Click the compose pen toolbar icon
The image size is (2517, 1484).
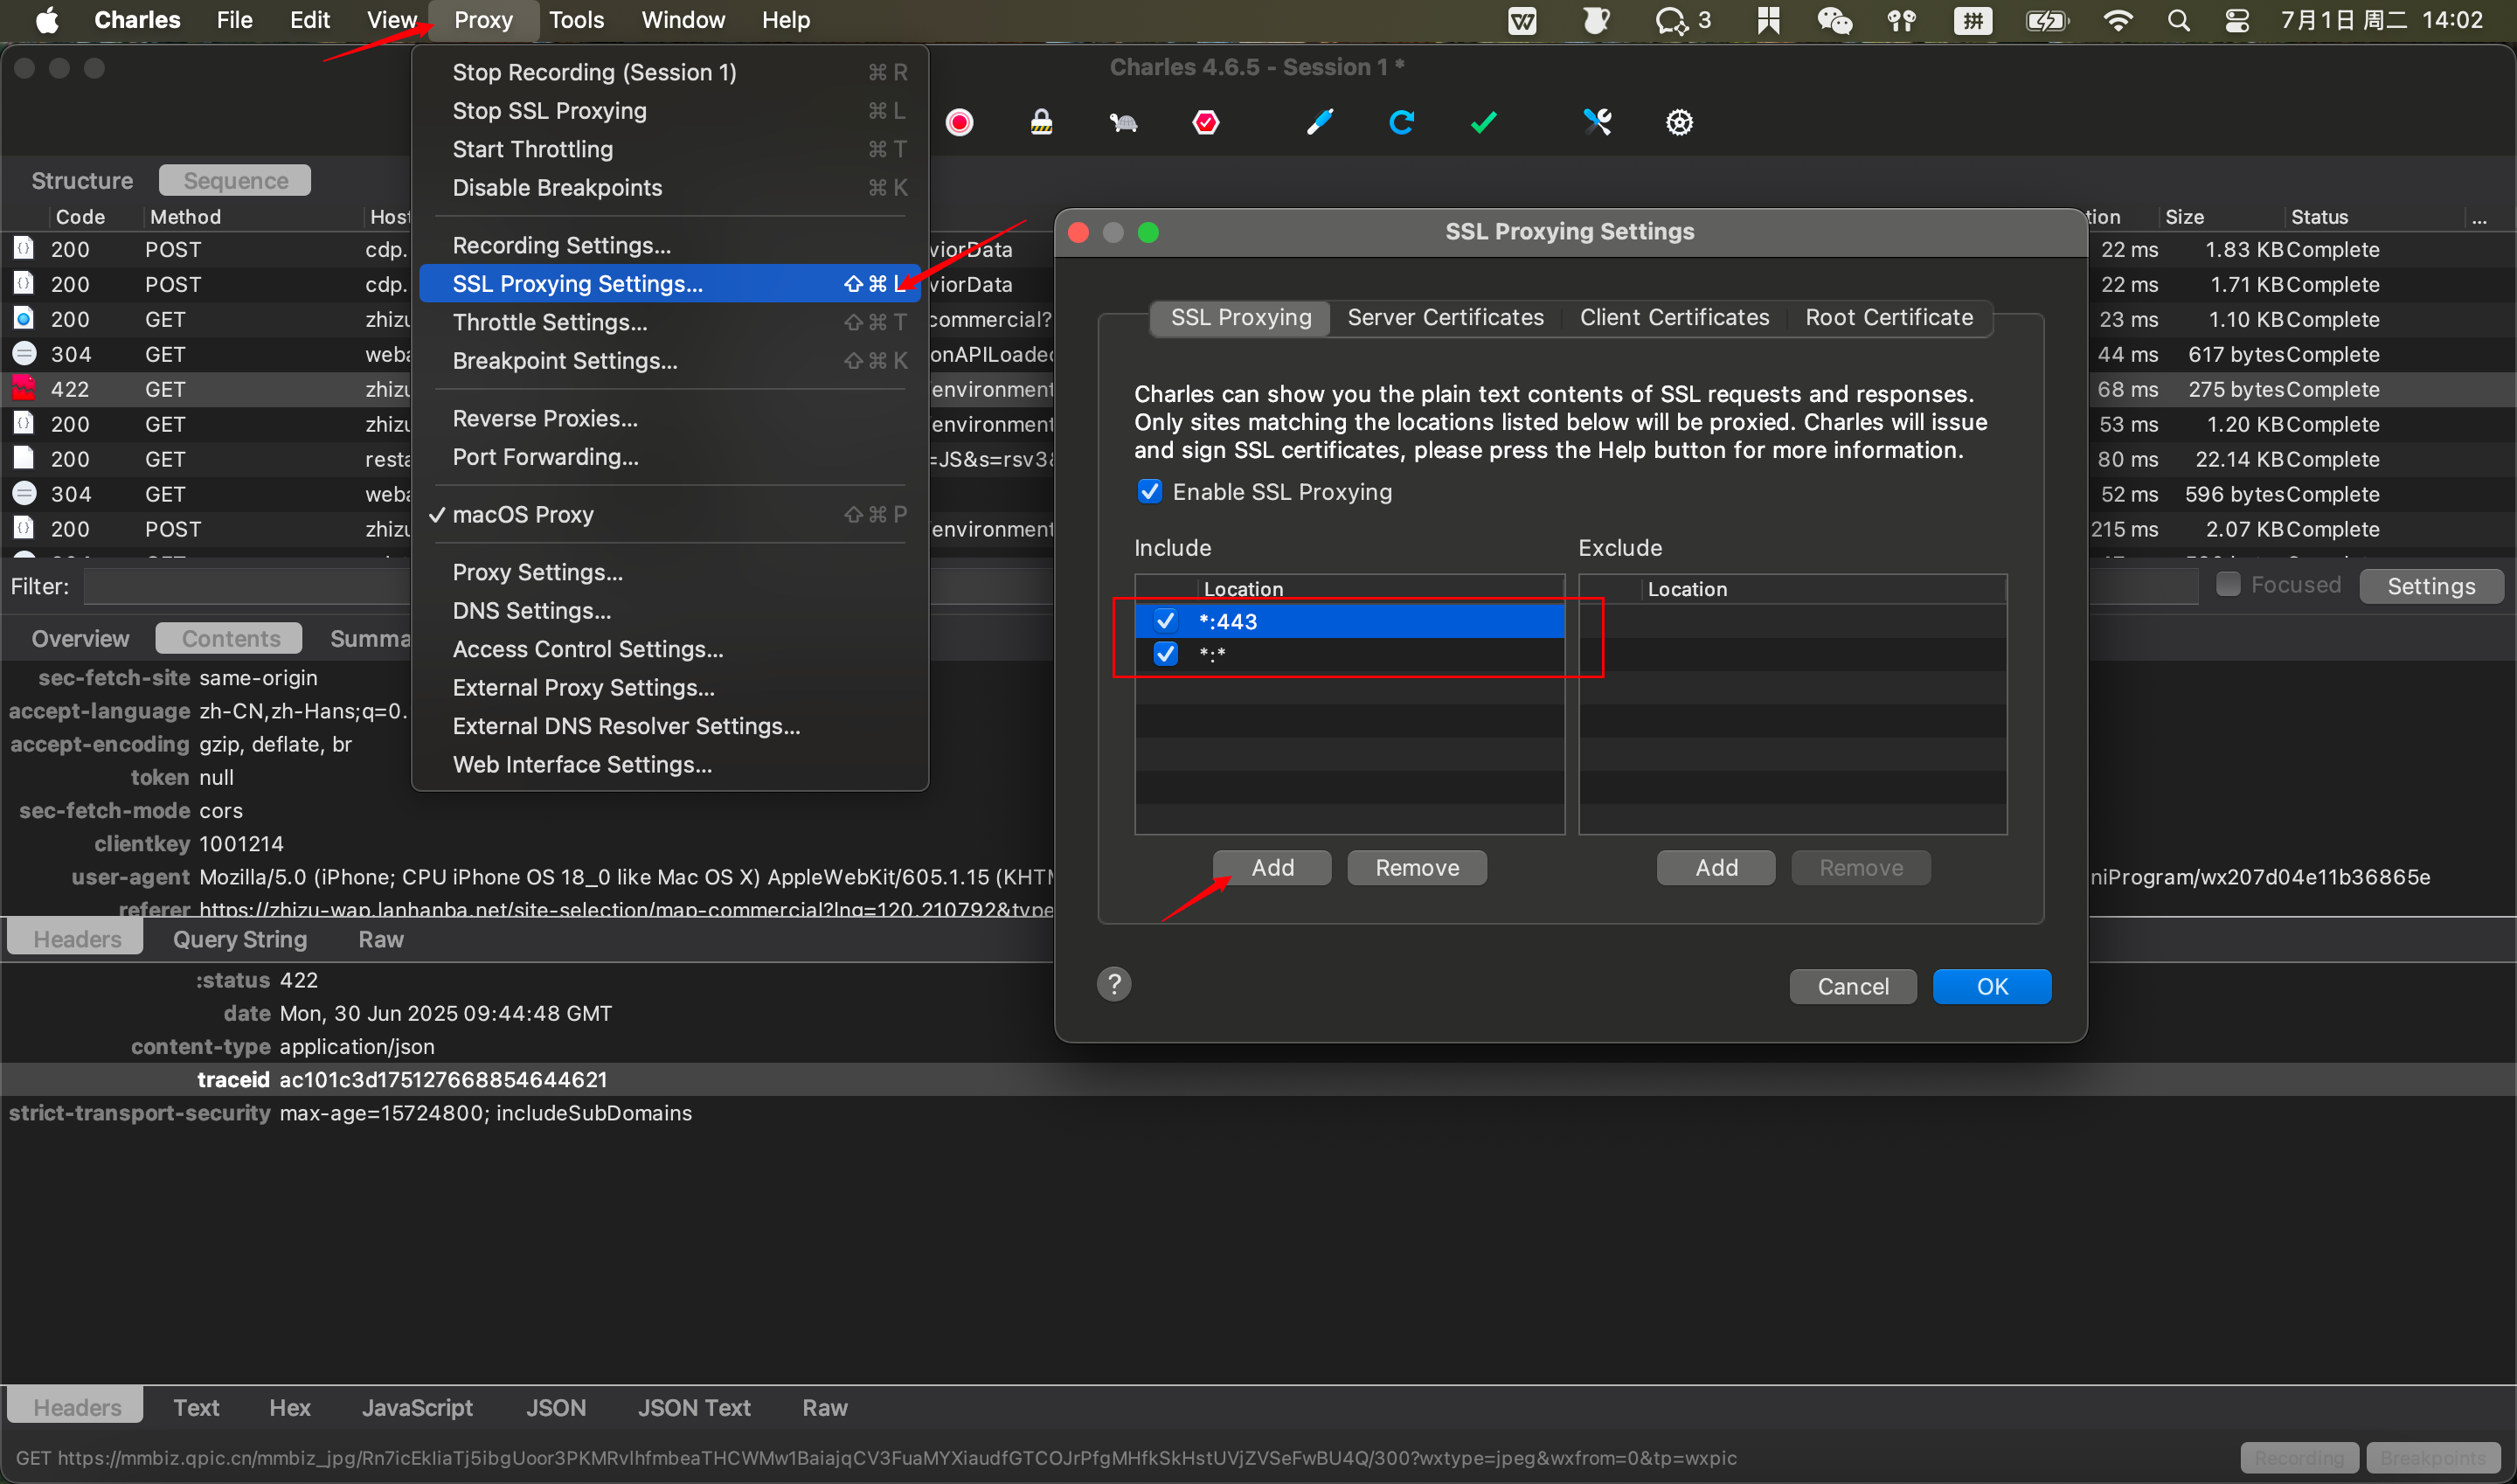pyautogui.click(x=1320, y=122)
